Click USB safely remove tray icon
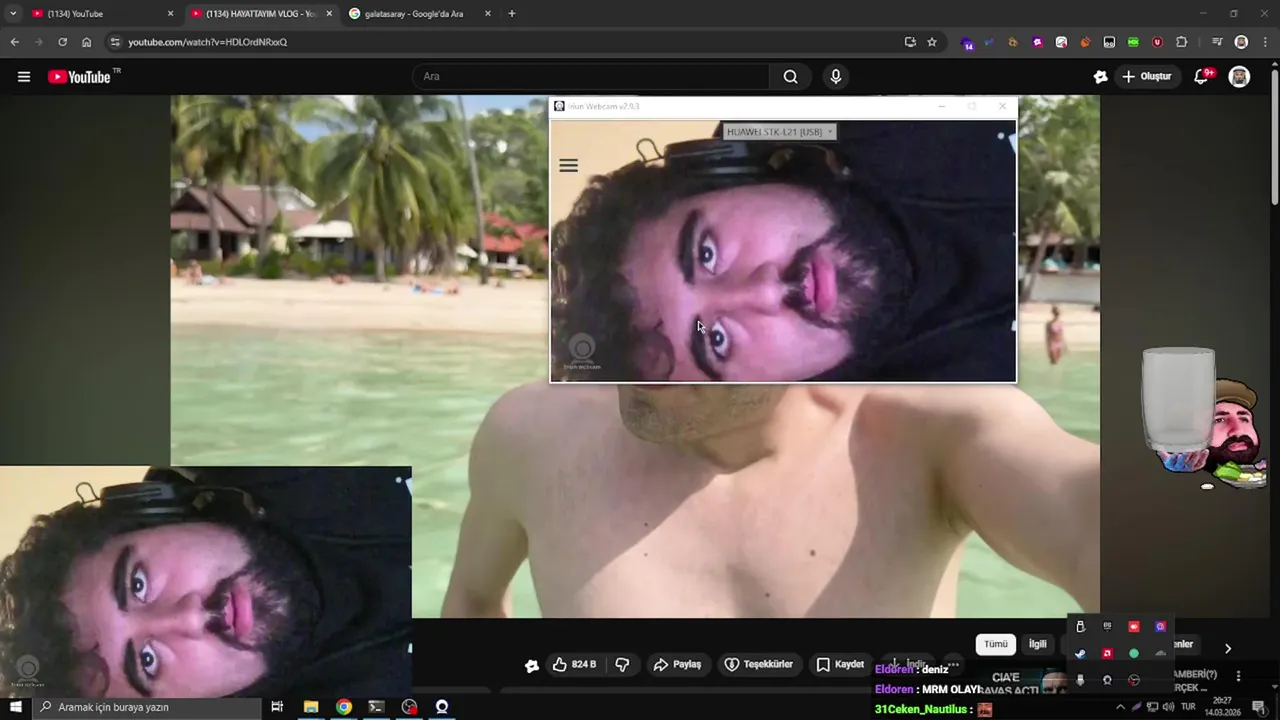 click(x=1080, y=626)
